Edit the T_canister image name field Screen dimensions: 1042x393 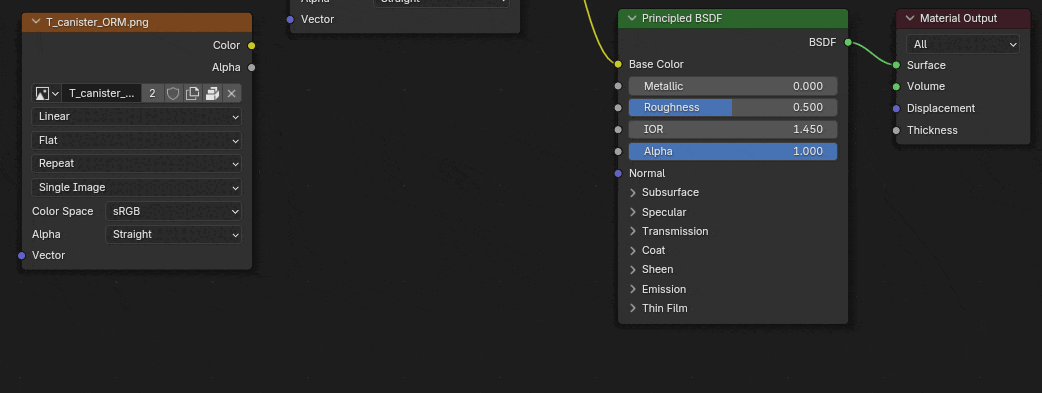coord(102,93)
